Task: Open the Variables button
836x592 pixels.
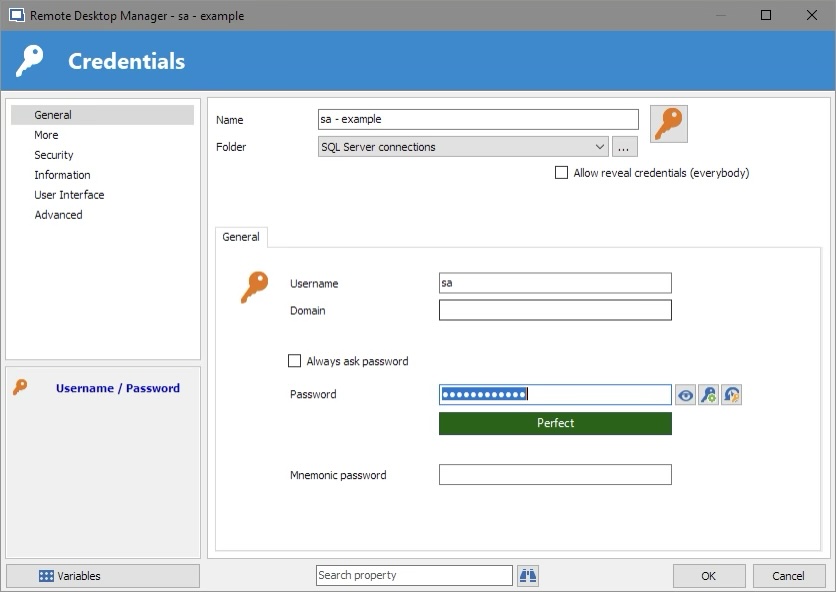Action: pyautogui.click(x=103, y=576)
